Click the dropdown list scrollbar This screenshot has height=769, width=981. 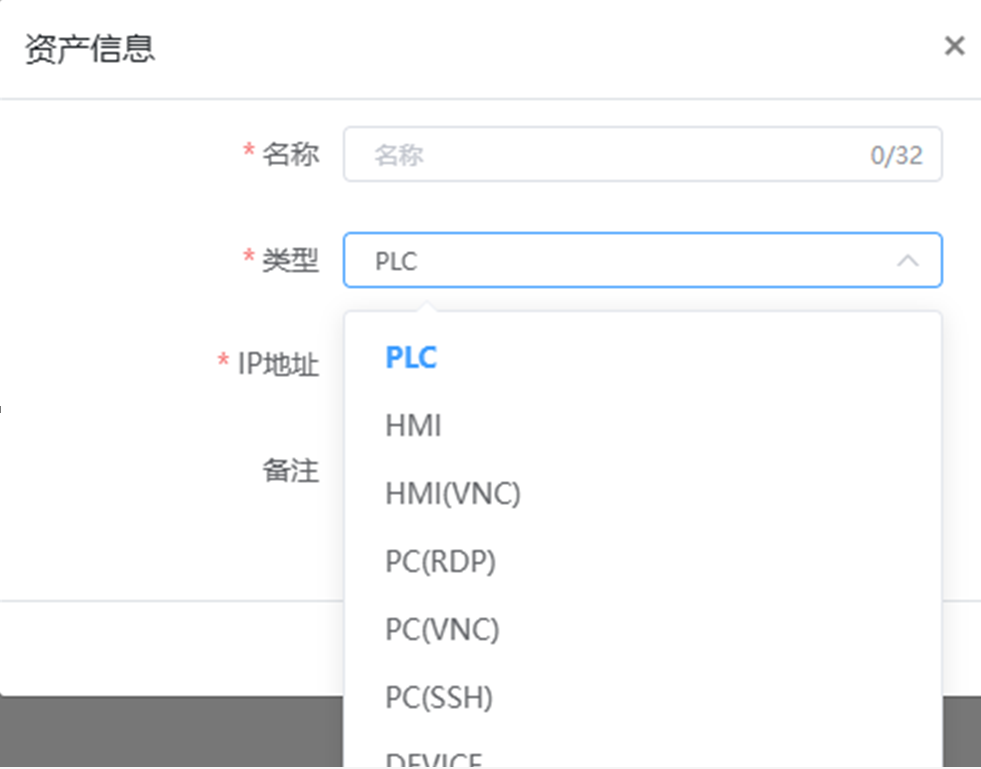pyautogui.click(x=933, y=500)
